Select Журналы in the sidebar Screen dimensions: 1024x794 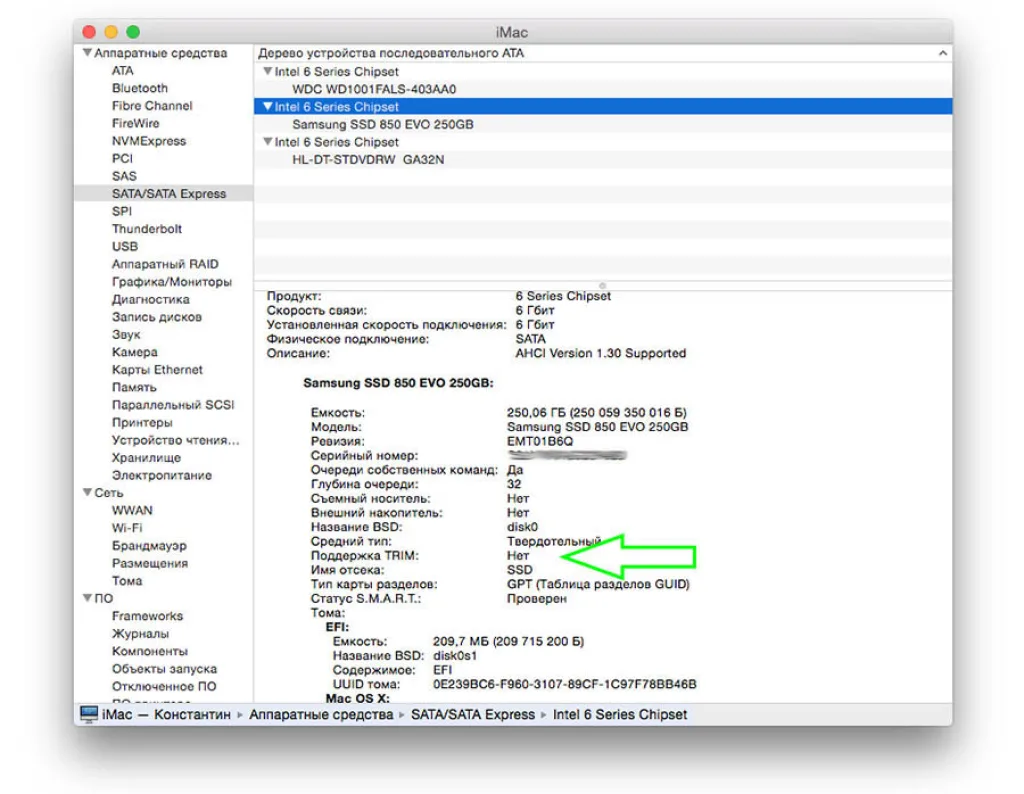(x=140, y=634)
